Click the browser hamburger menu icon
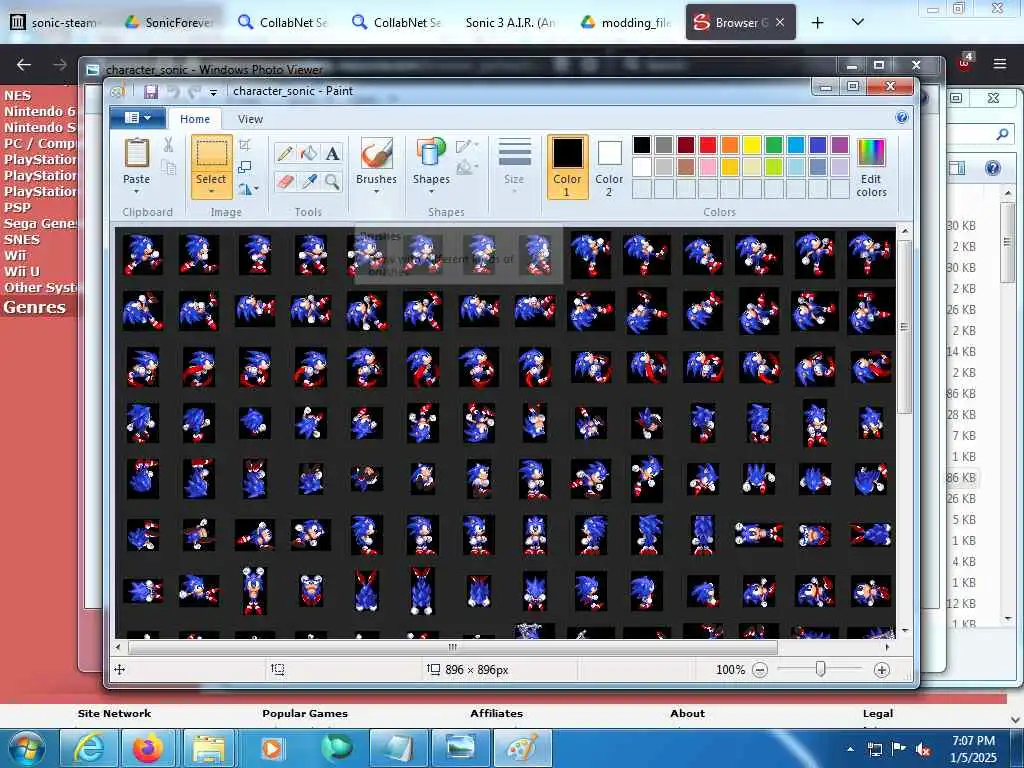This screenshot has height=768, width=1024. point(1000,64)
